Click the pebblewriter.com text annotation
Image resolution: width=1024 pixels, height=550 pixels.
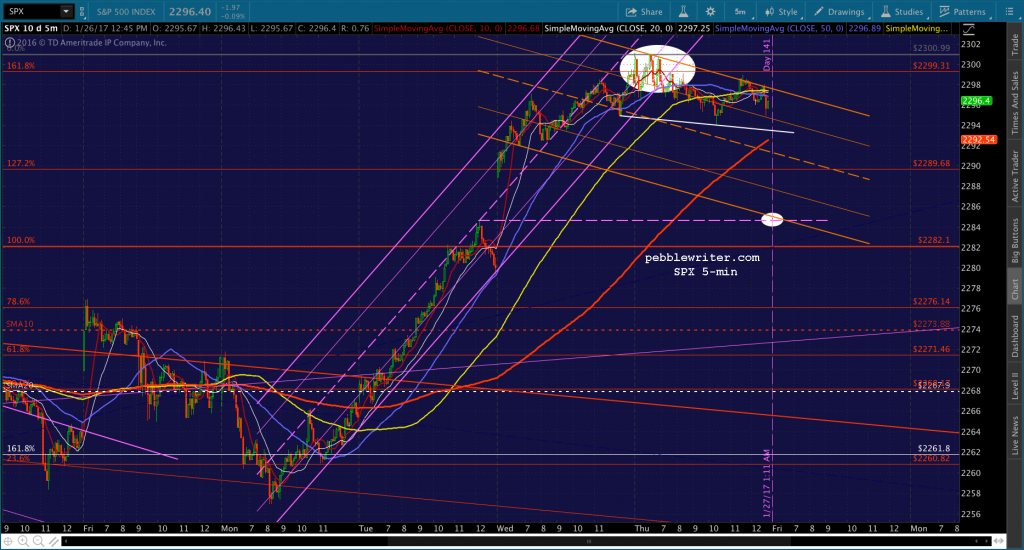pos(702,257)
